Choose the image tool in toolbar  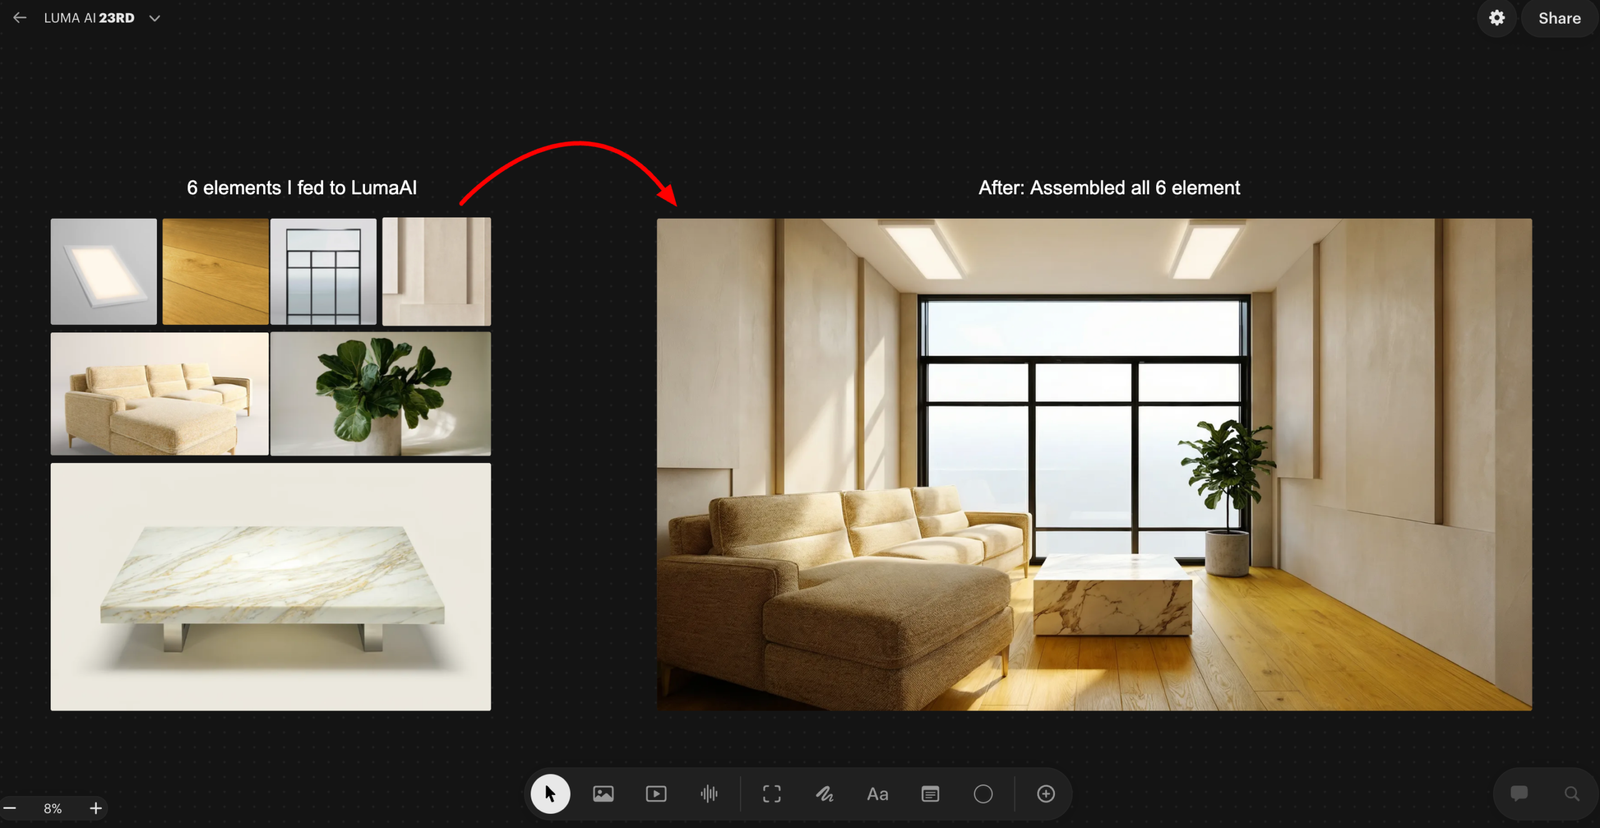click(x=603, y=794)
